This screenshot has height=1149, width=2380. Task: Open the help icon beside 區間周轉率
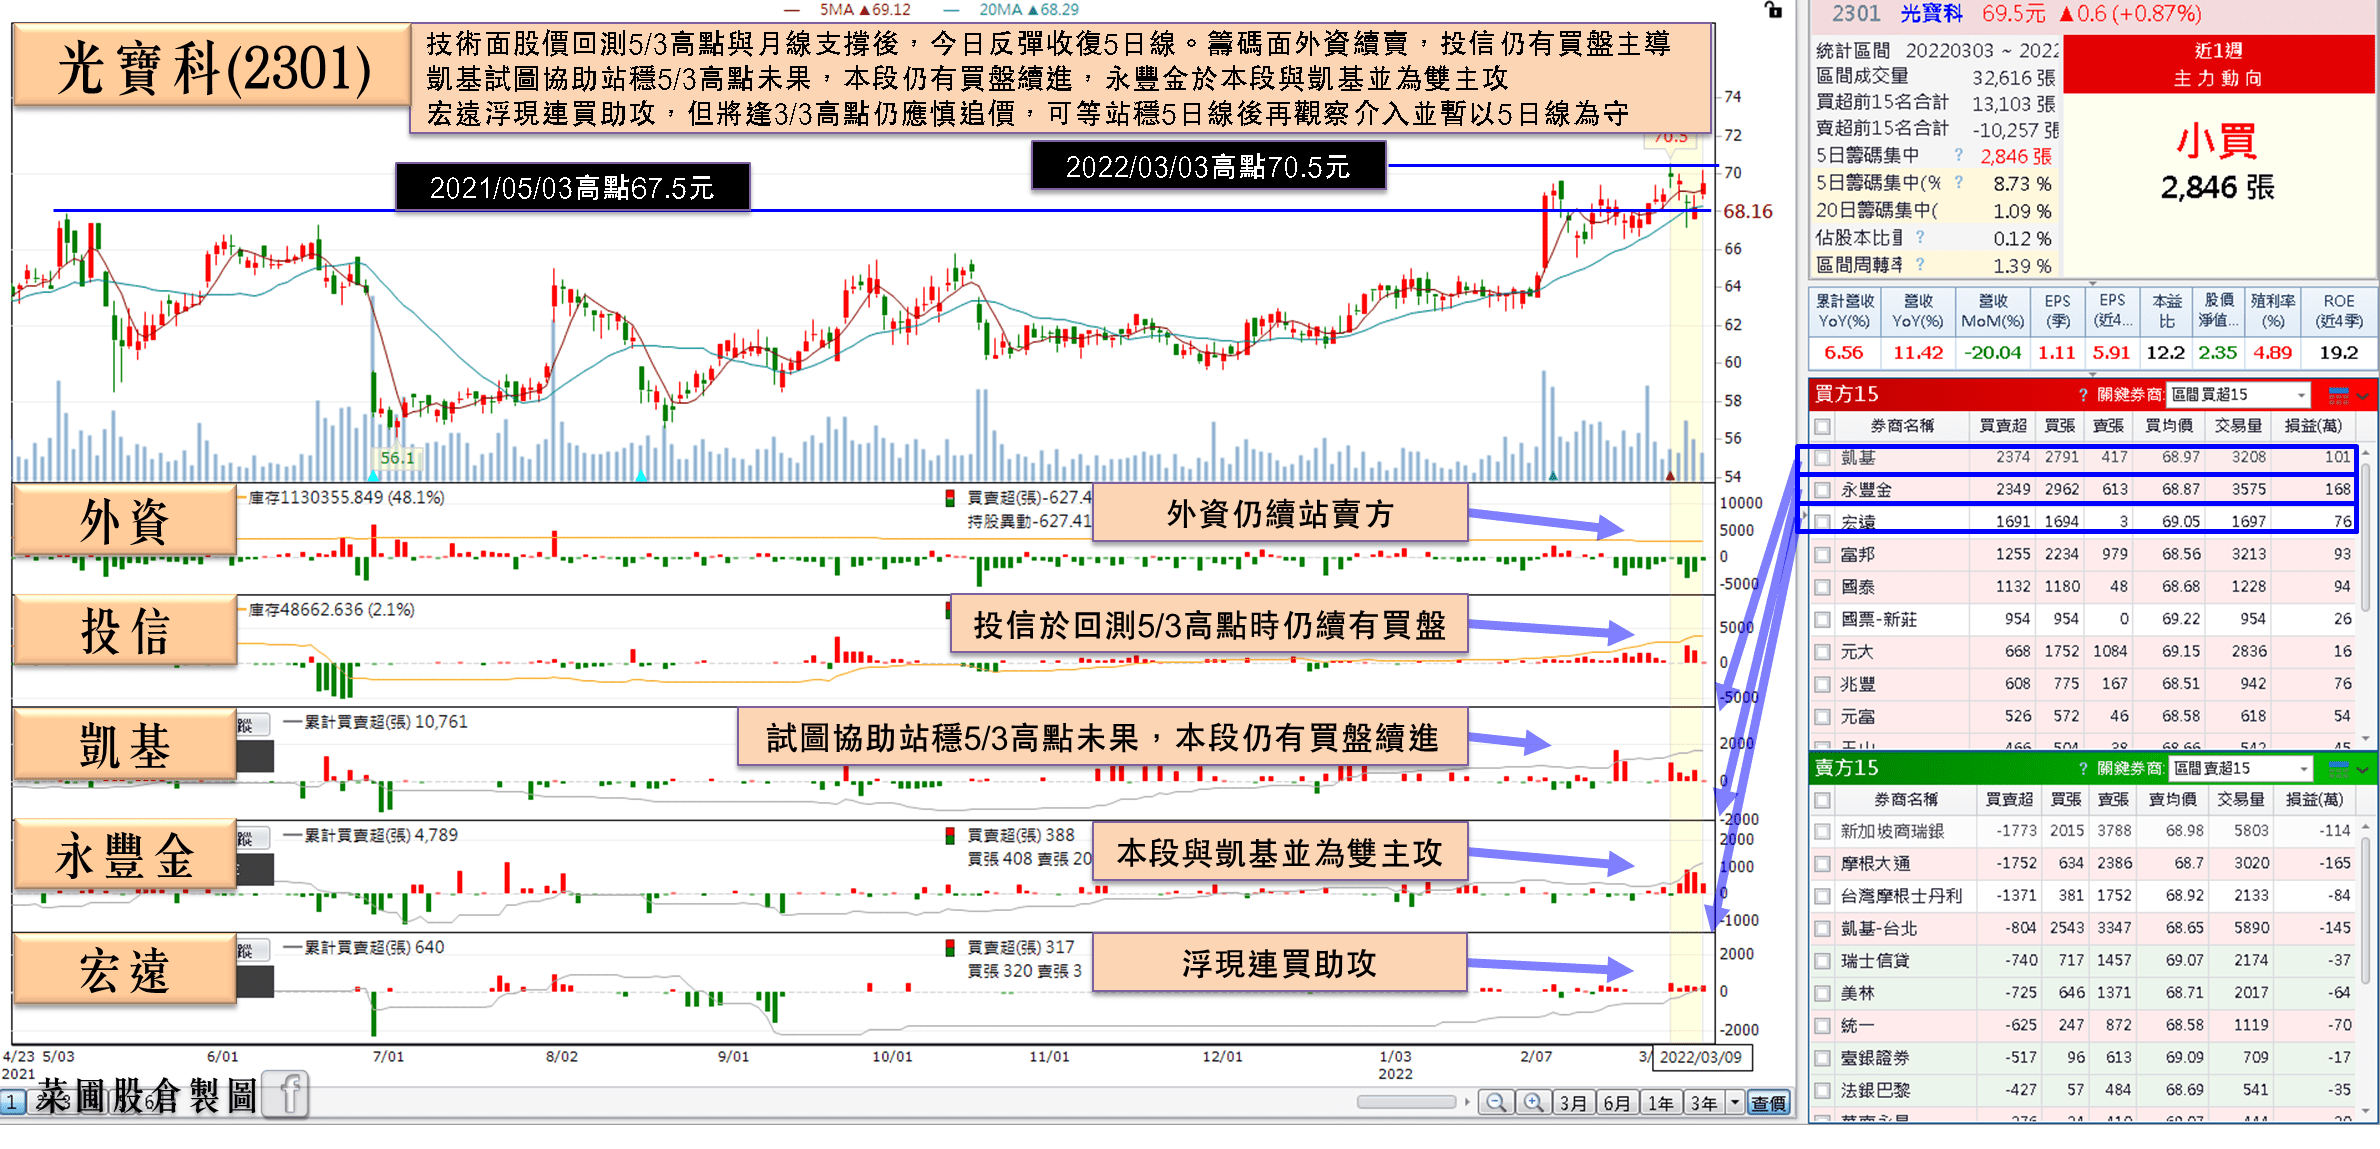1920,264
